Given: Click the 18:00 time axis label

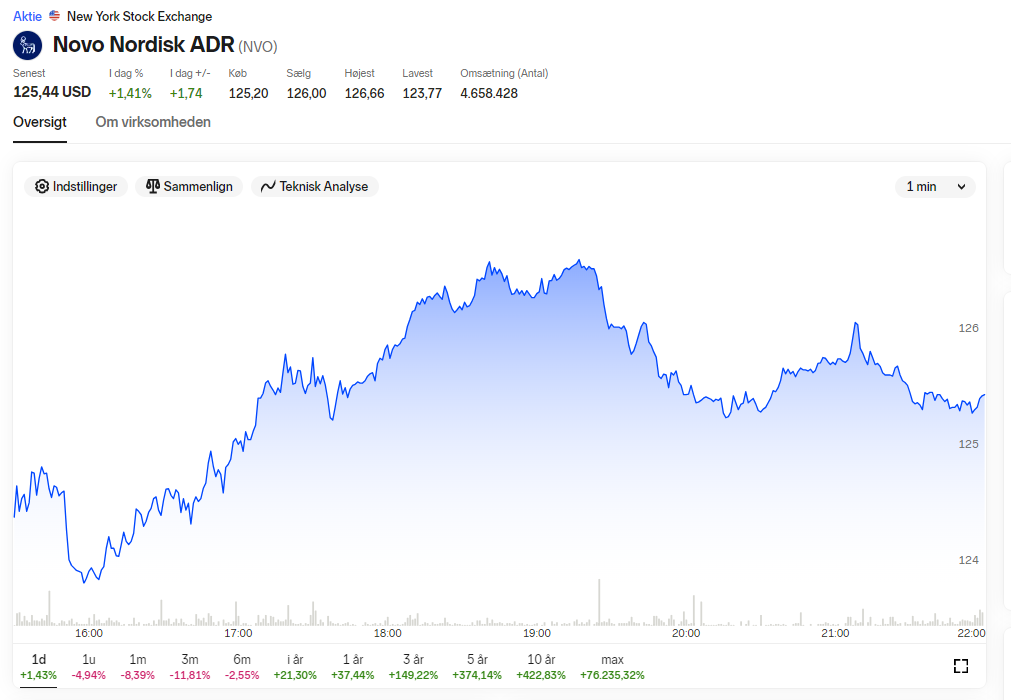Looking at the screenshot, I should 388,633.
